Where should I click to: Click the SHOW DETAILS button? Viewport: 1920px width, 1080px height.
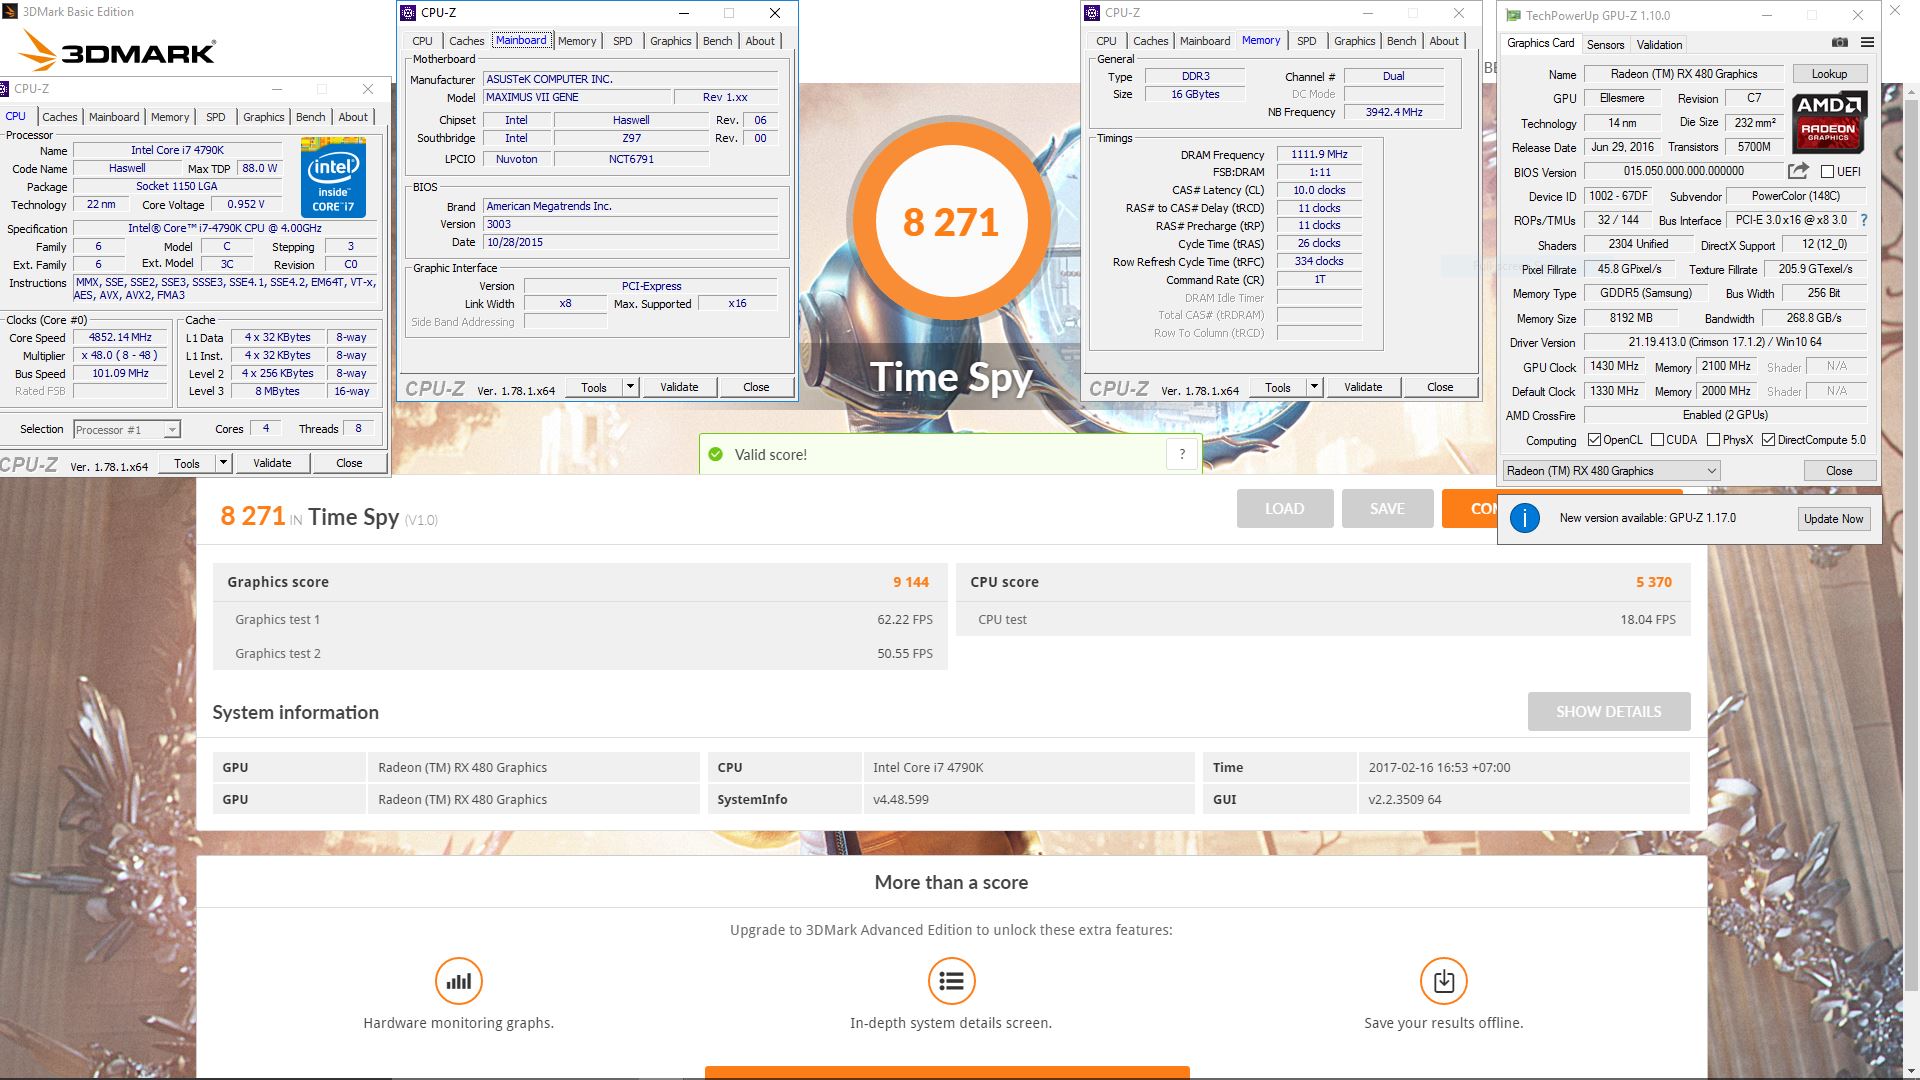pos(1609,711)
